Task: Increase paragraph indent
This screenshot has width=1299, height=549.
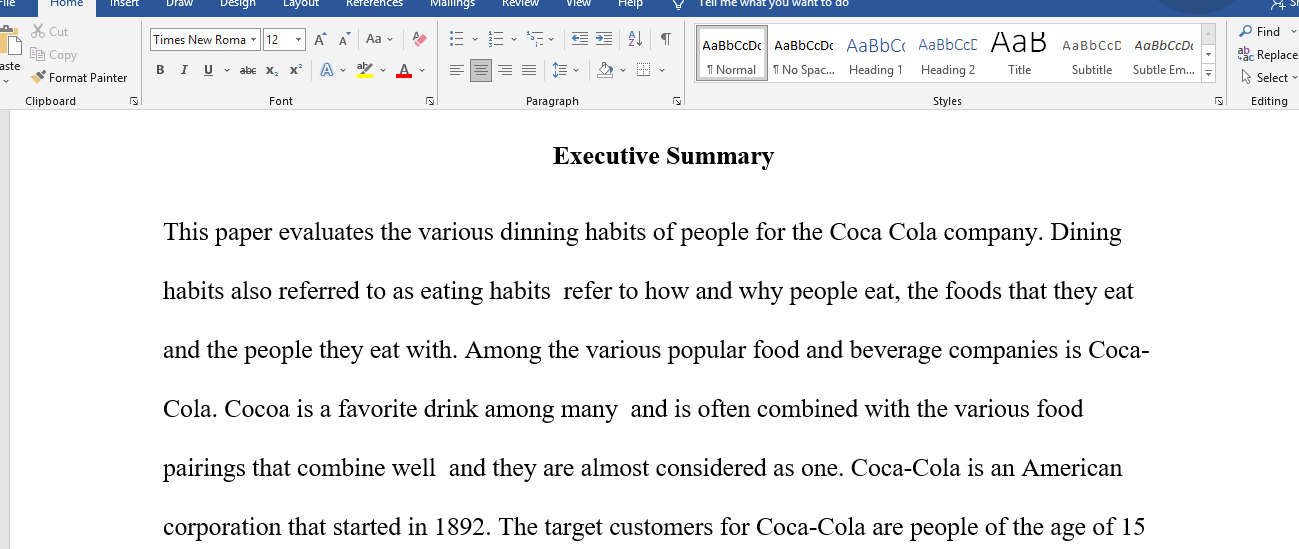Action: pyautogui.click(x=604, y=39)
